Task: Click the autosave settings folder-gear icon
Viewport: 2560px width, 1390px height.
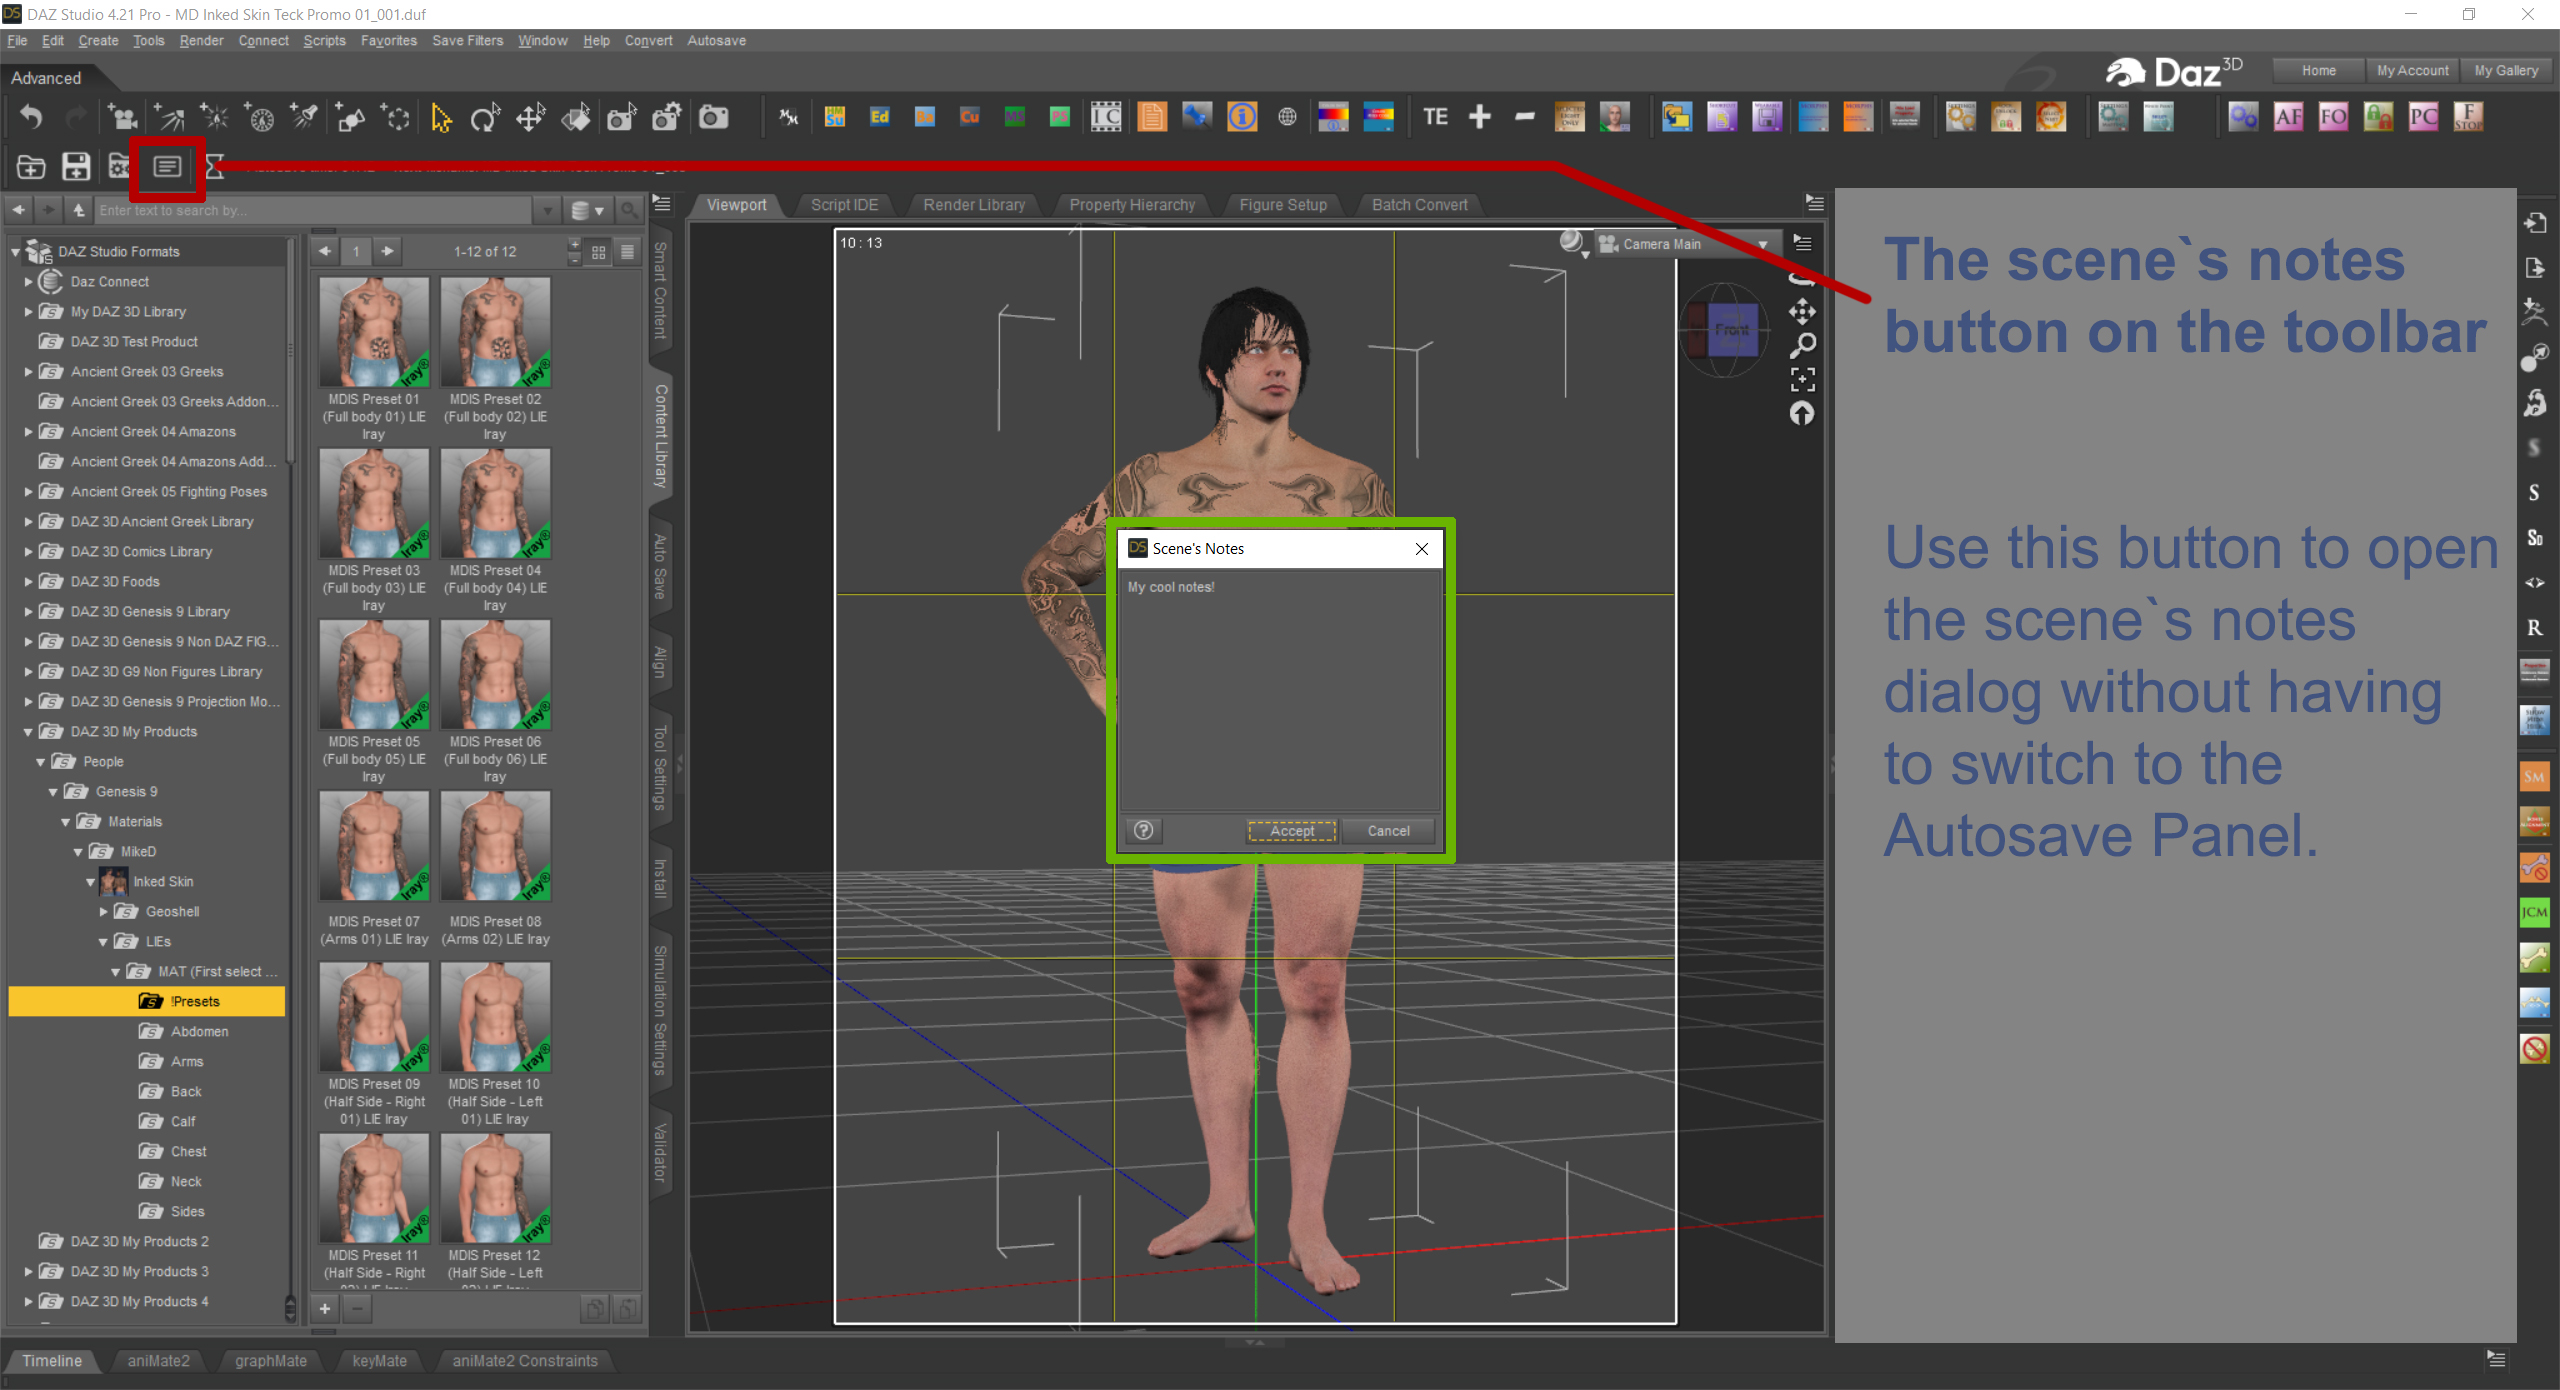Action: (x=120, y=166)
